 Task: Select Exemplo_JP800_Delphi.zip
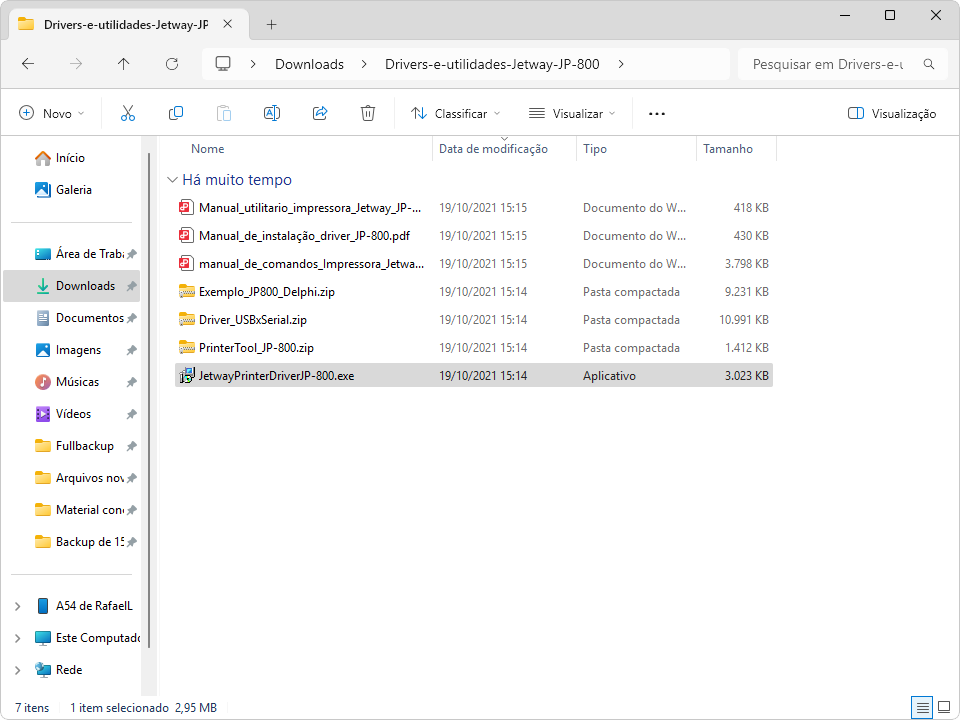coord(474,292)
